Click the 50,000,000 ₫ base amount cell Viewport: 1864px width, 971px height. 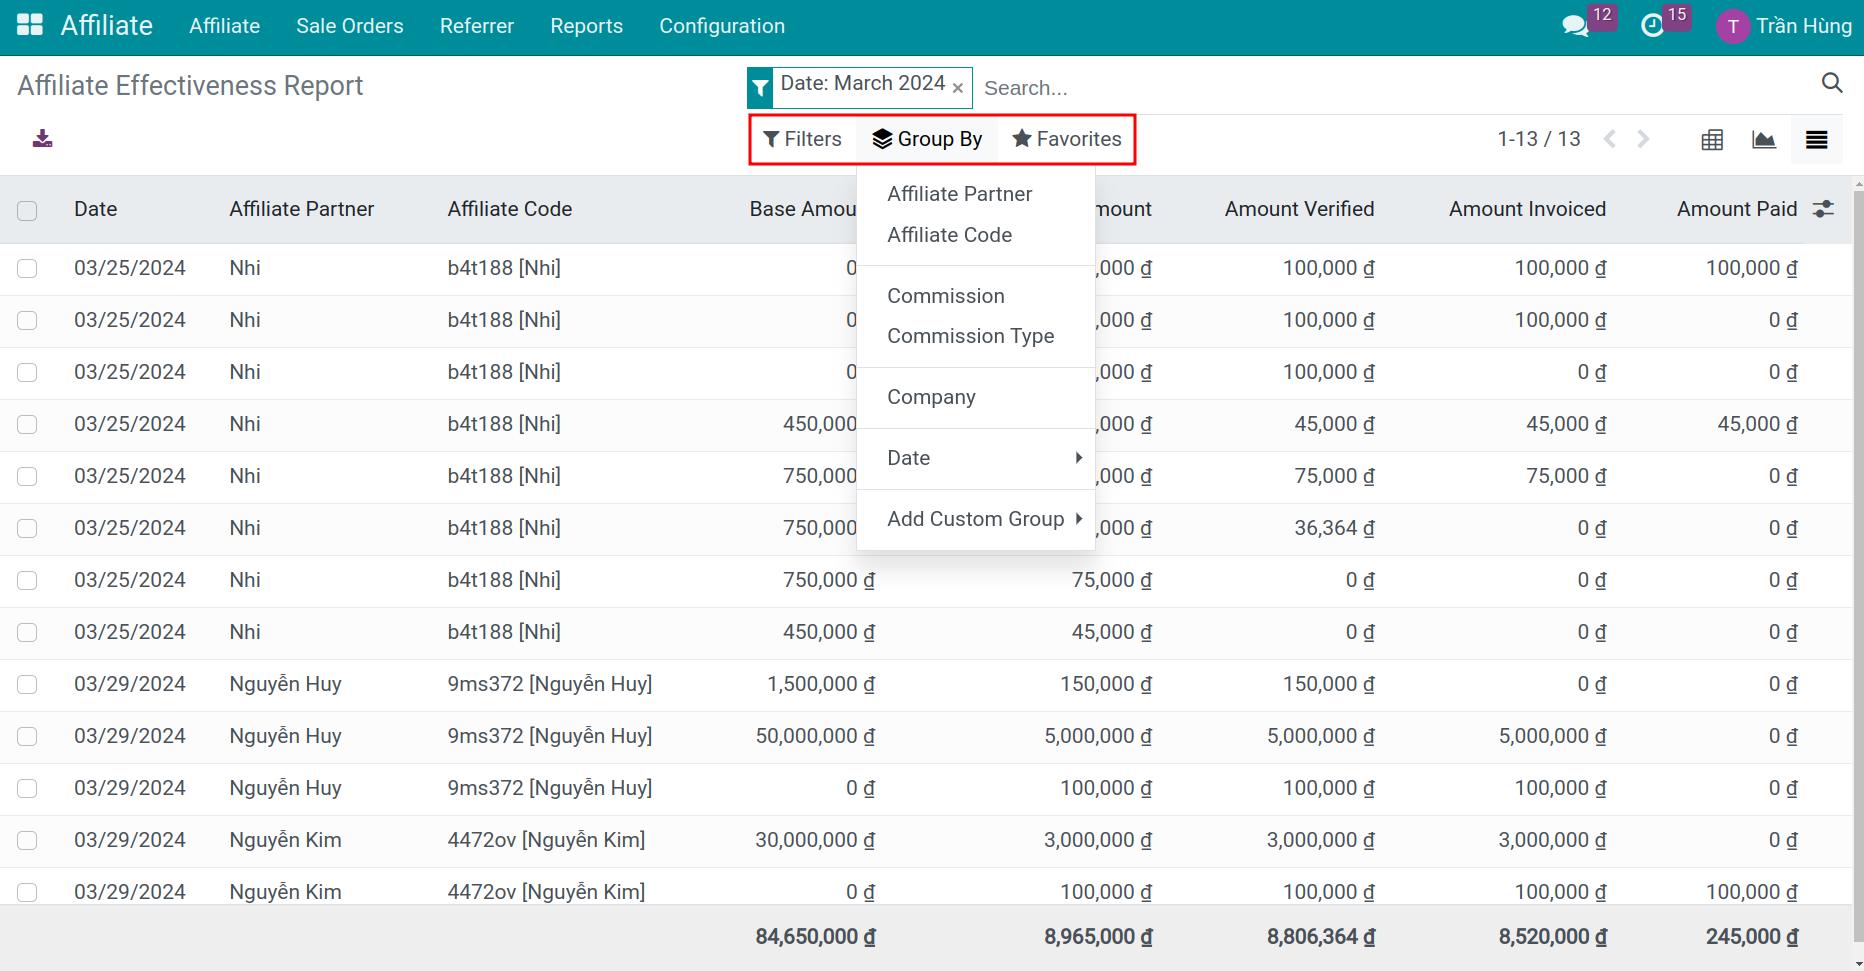815,736
